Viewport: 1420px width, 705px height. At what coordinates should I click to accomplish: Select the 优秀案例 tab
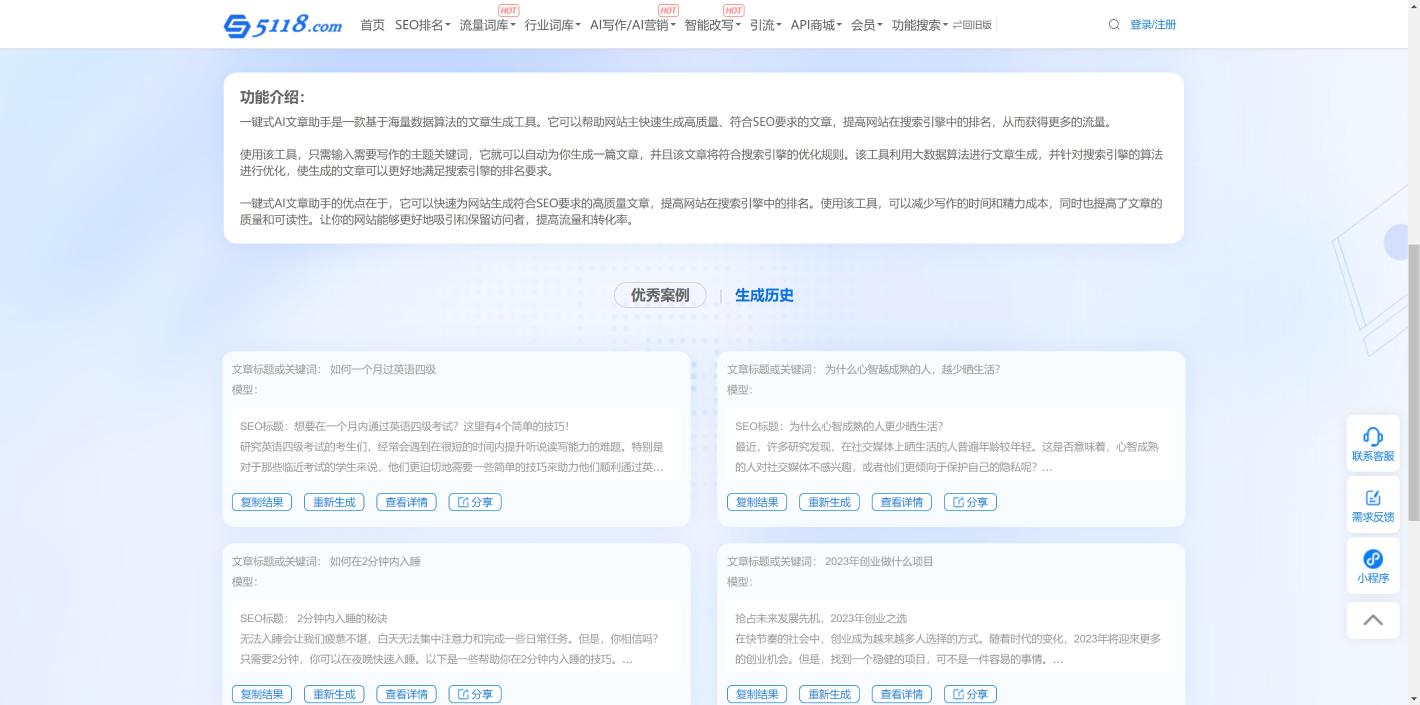tap(660, 295)
